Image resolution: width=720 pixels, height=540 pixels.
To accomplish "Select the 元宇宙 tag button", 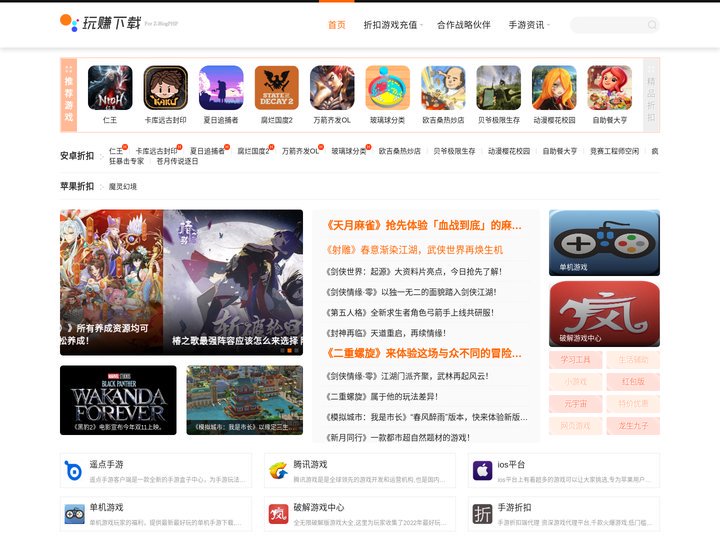I will (x=575, y=404).
